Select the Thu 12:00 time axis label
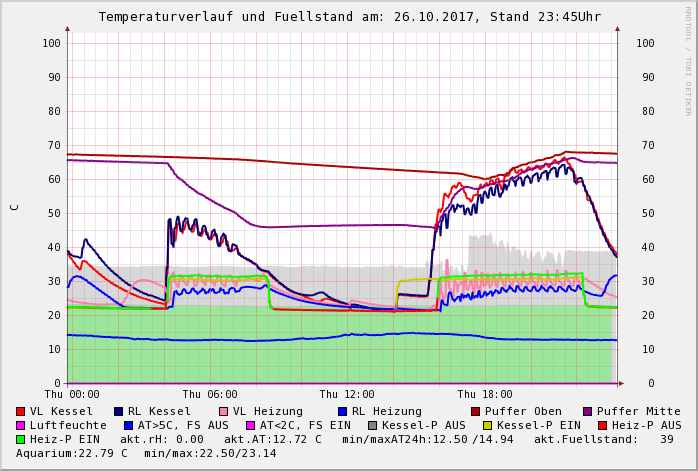This screenshot has height=471, width=698. point(347,394)
